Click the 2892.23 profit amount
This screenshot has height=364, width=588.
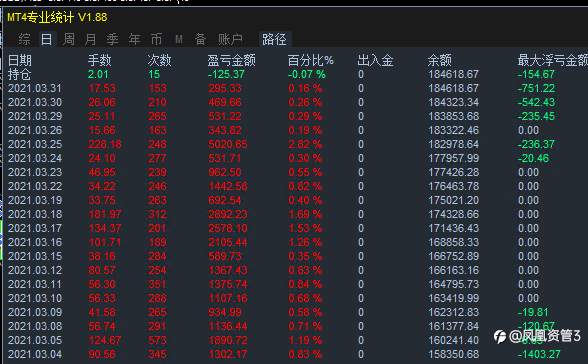tap(228, 214)
